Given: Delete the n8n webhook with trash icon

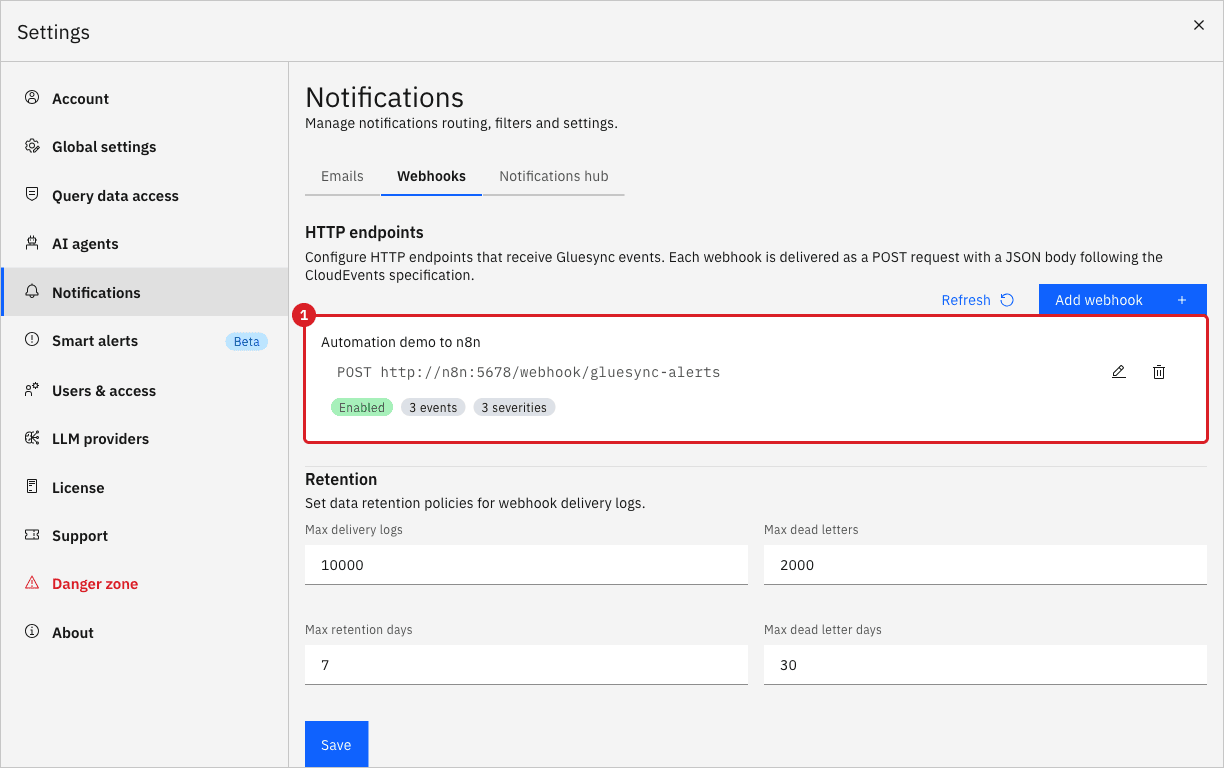Looking at the screenshot, I should 1159,372.
